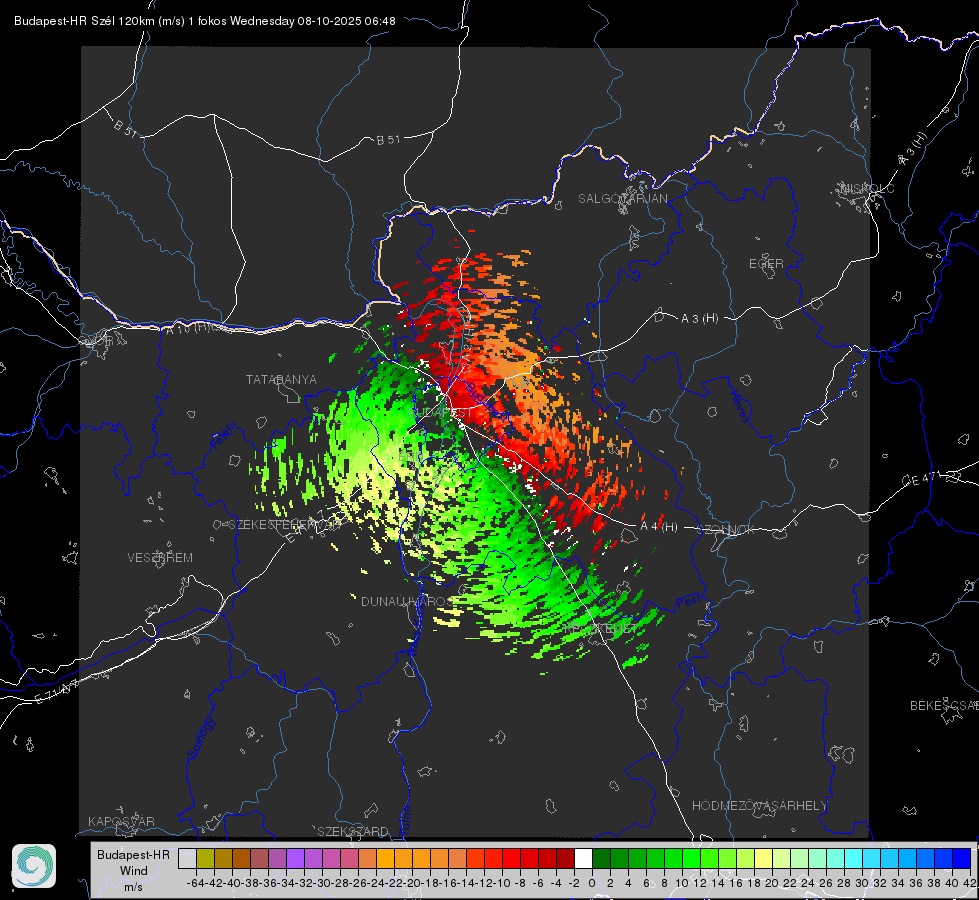This screenshot has width=979, height=900.
Task: Click the MISKOLC city label
Action: coord(867,189)
